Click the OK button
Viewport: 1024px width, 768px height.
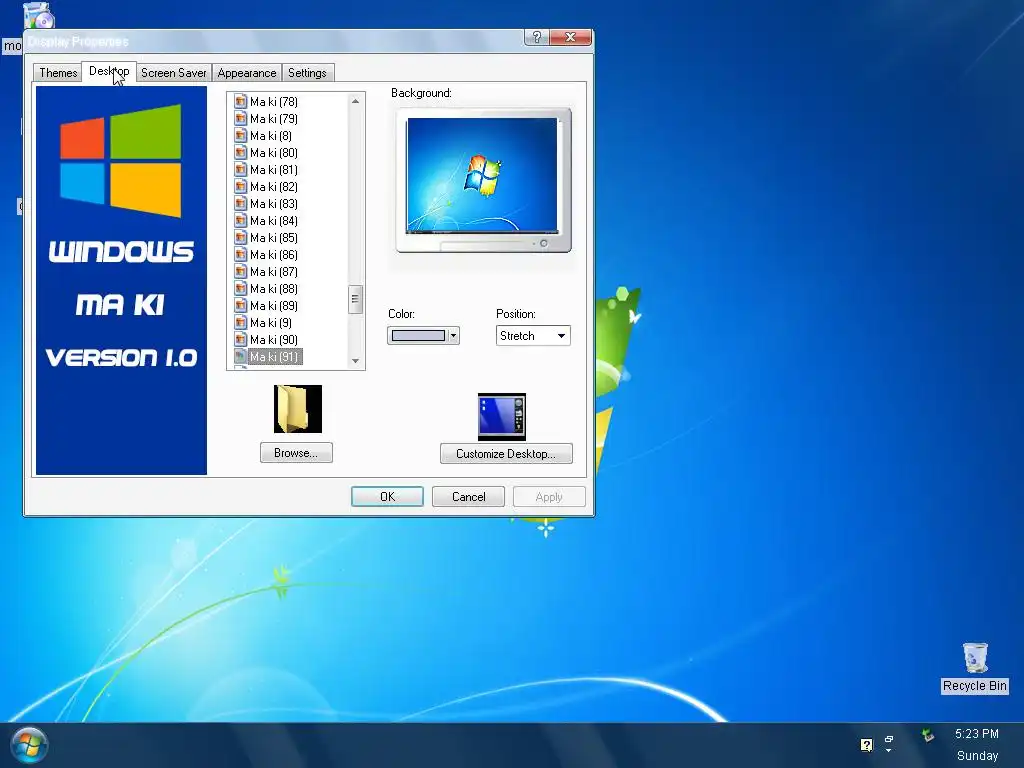(387, 497)
